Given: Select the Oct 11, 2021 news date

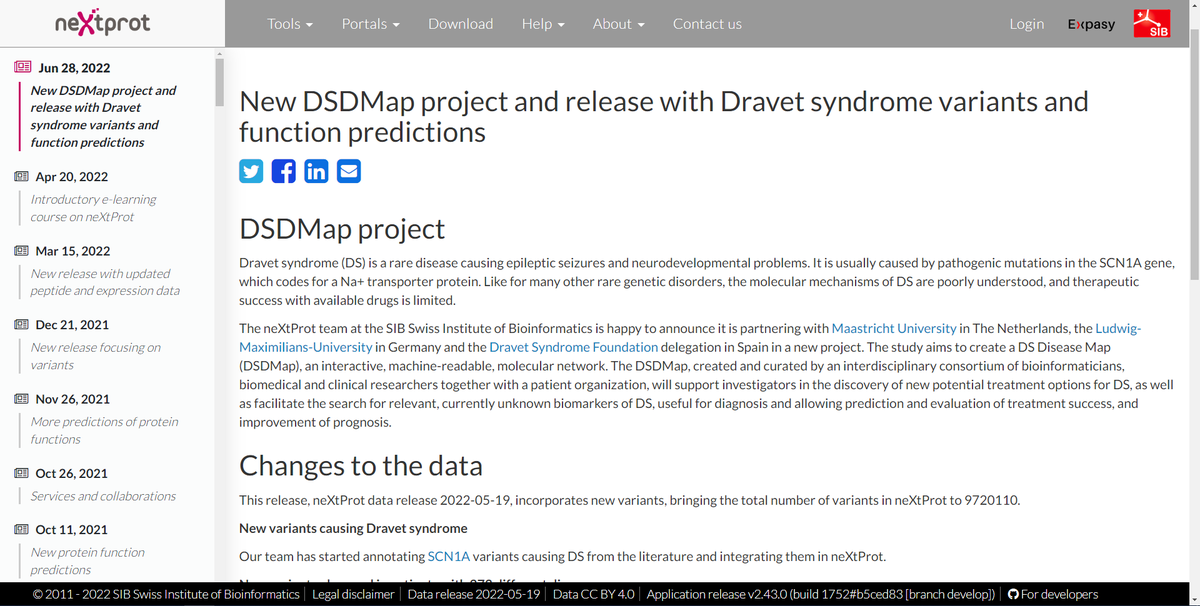Looking at the screenshot, I should coord(71,530).
